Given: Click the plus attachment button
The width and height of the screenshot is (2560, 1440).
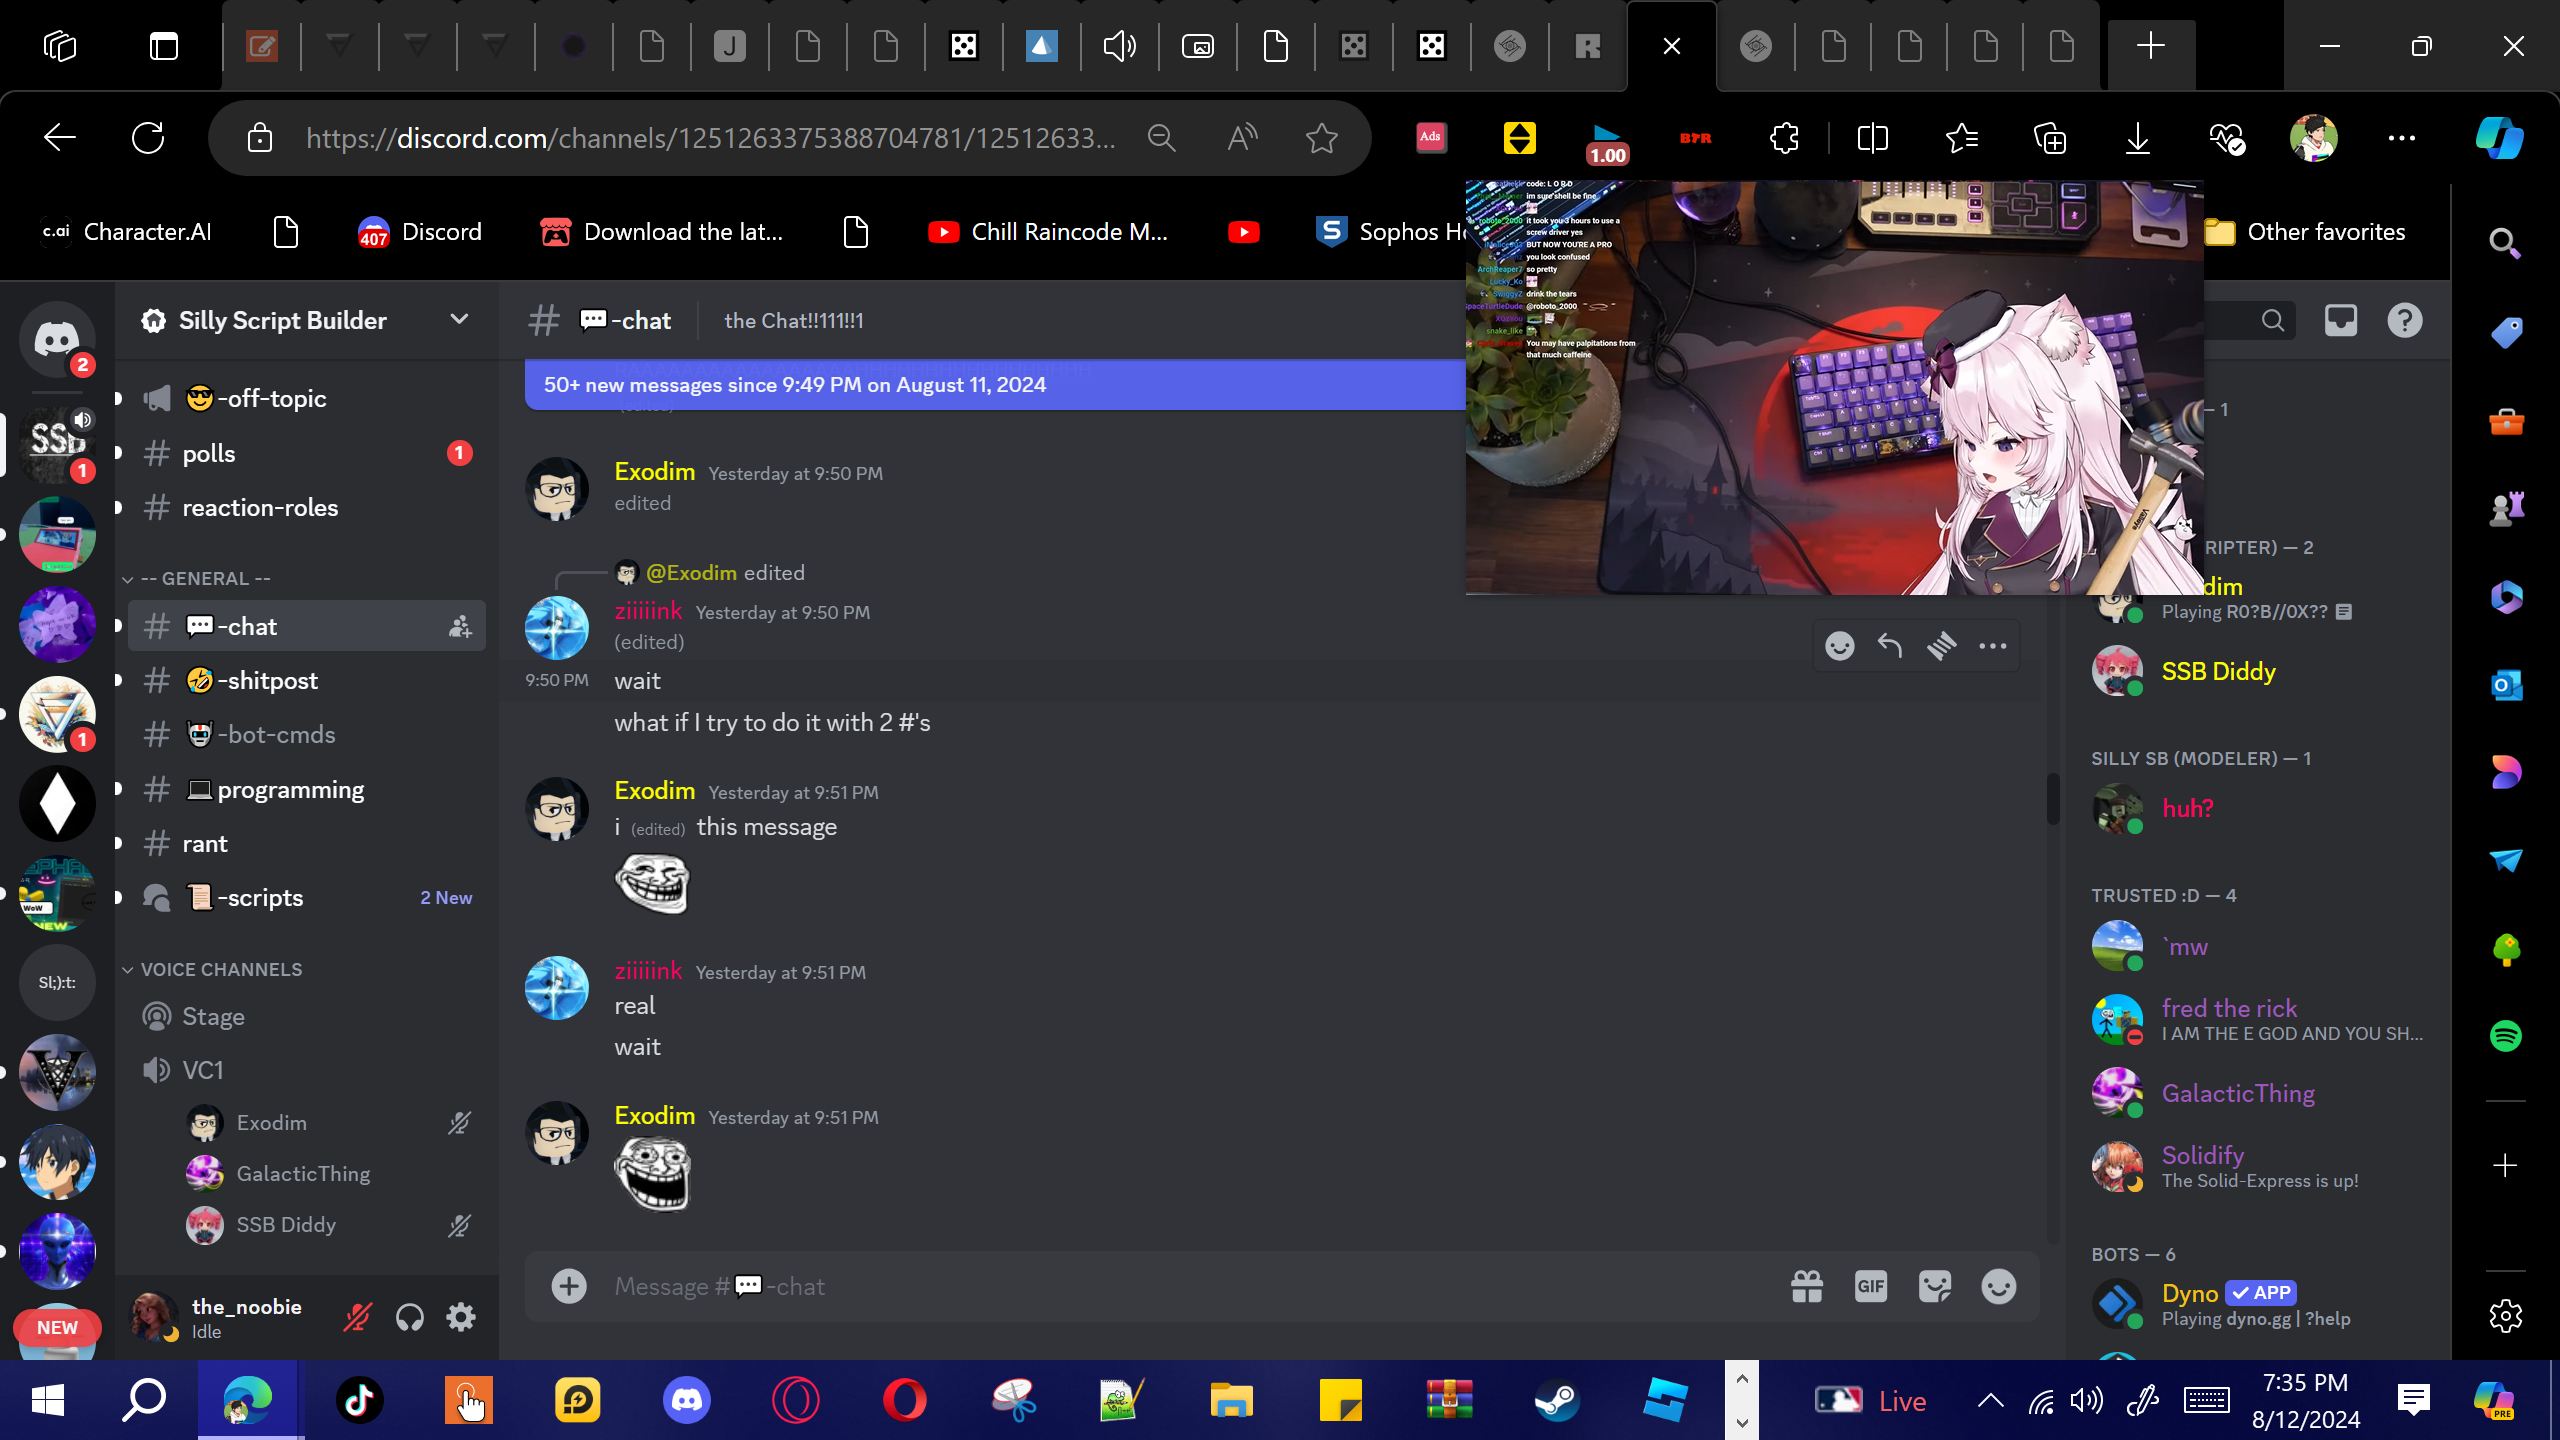Looking at the screenshot, I should pyautogui.click(x=569, y=1286).
